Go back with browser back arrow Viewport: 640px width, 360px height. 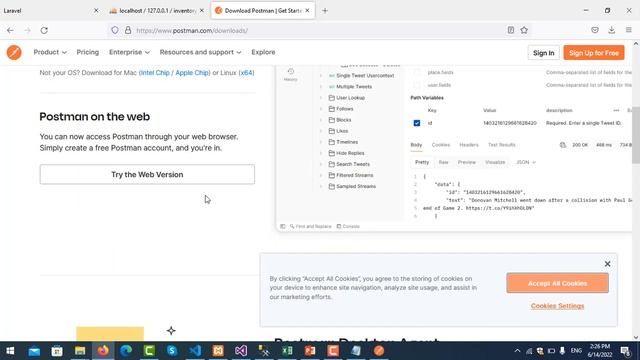coord(10,30)
